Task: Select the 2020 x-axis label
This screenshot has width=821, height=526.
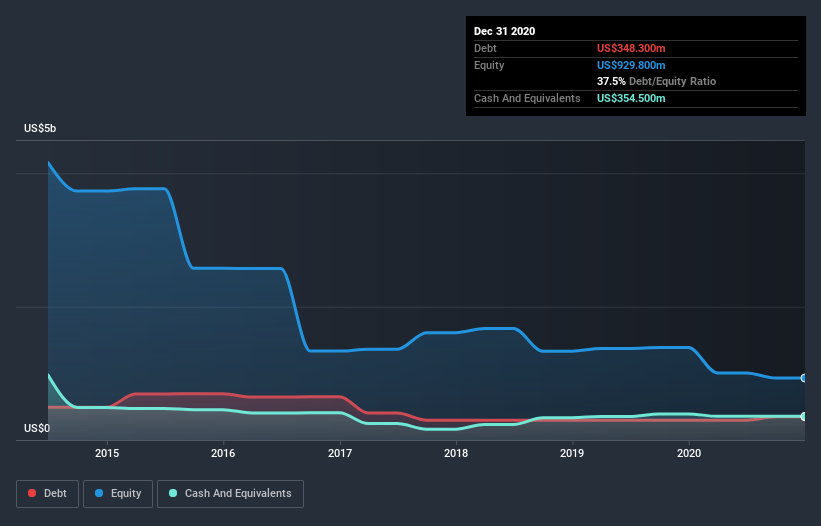Action: pos(689,453)
